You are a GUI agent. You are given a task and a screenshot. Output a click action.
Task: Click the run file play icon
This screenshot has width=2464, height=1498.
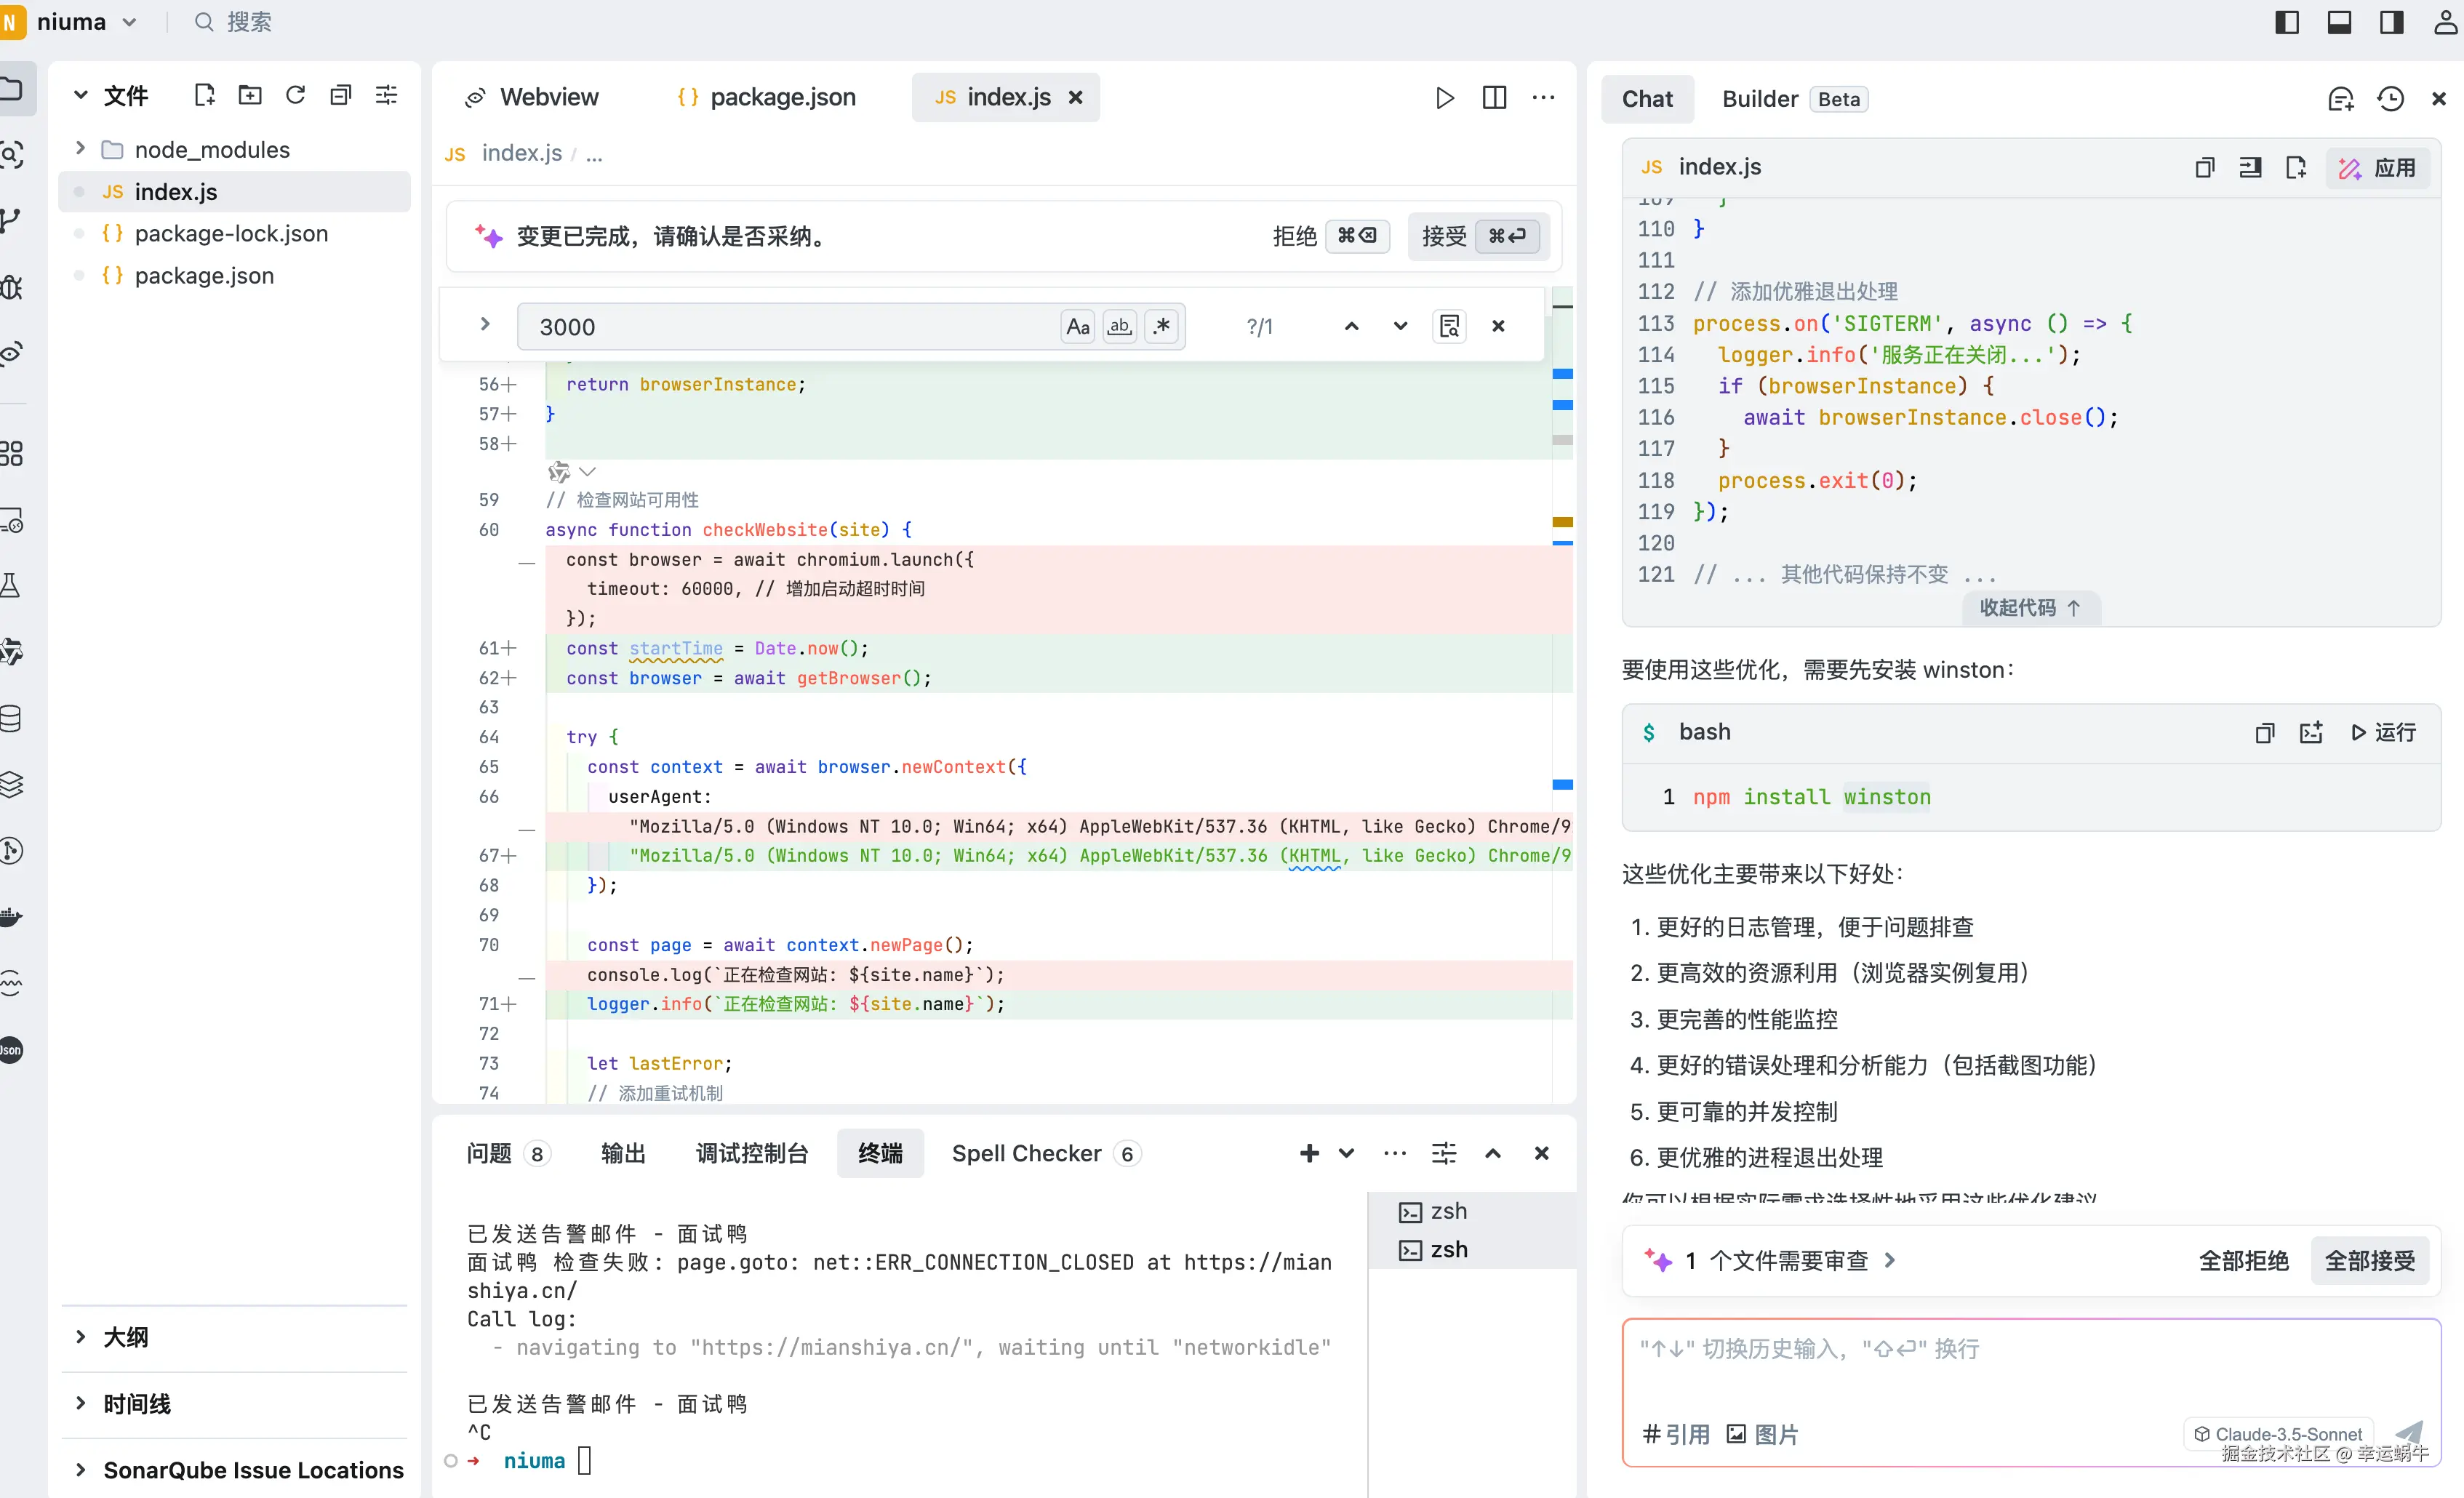click(1444, 97)
